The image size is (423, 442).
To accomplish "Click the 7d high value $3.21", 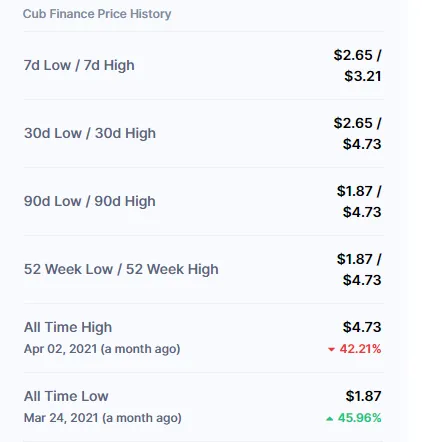I will tap(363, 76).
